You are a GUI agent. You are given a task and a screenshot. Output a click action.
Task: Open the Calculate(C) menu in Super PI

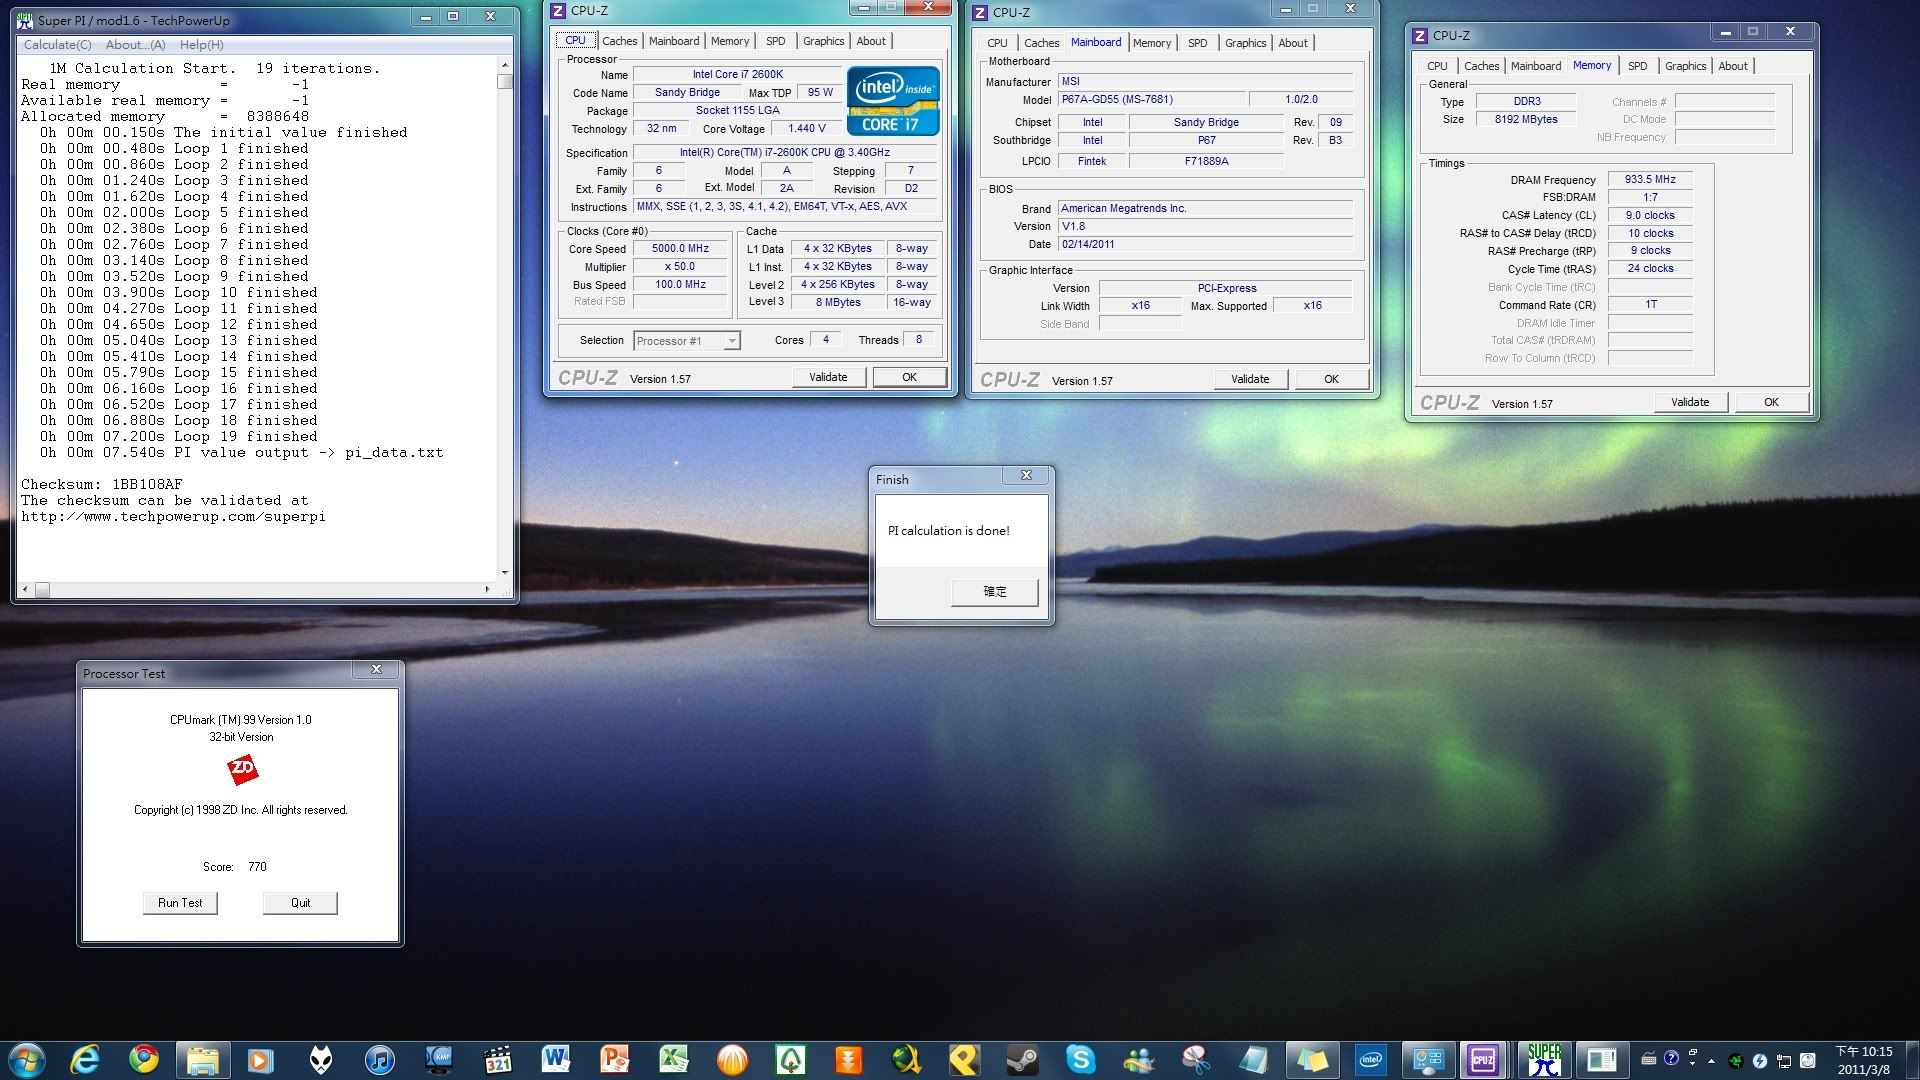[x=57, y=45]
